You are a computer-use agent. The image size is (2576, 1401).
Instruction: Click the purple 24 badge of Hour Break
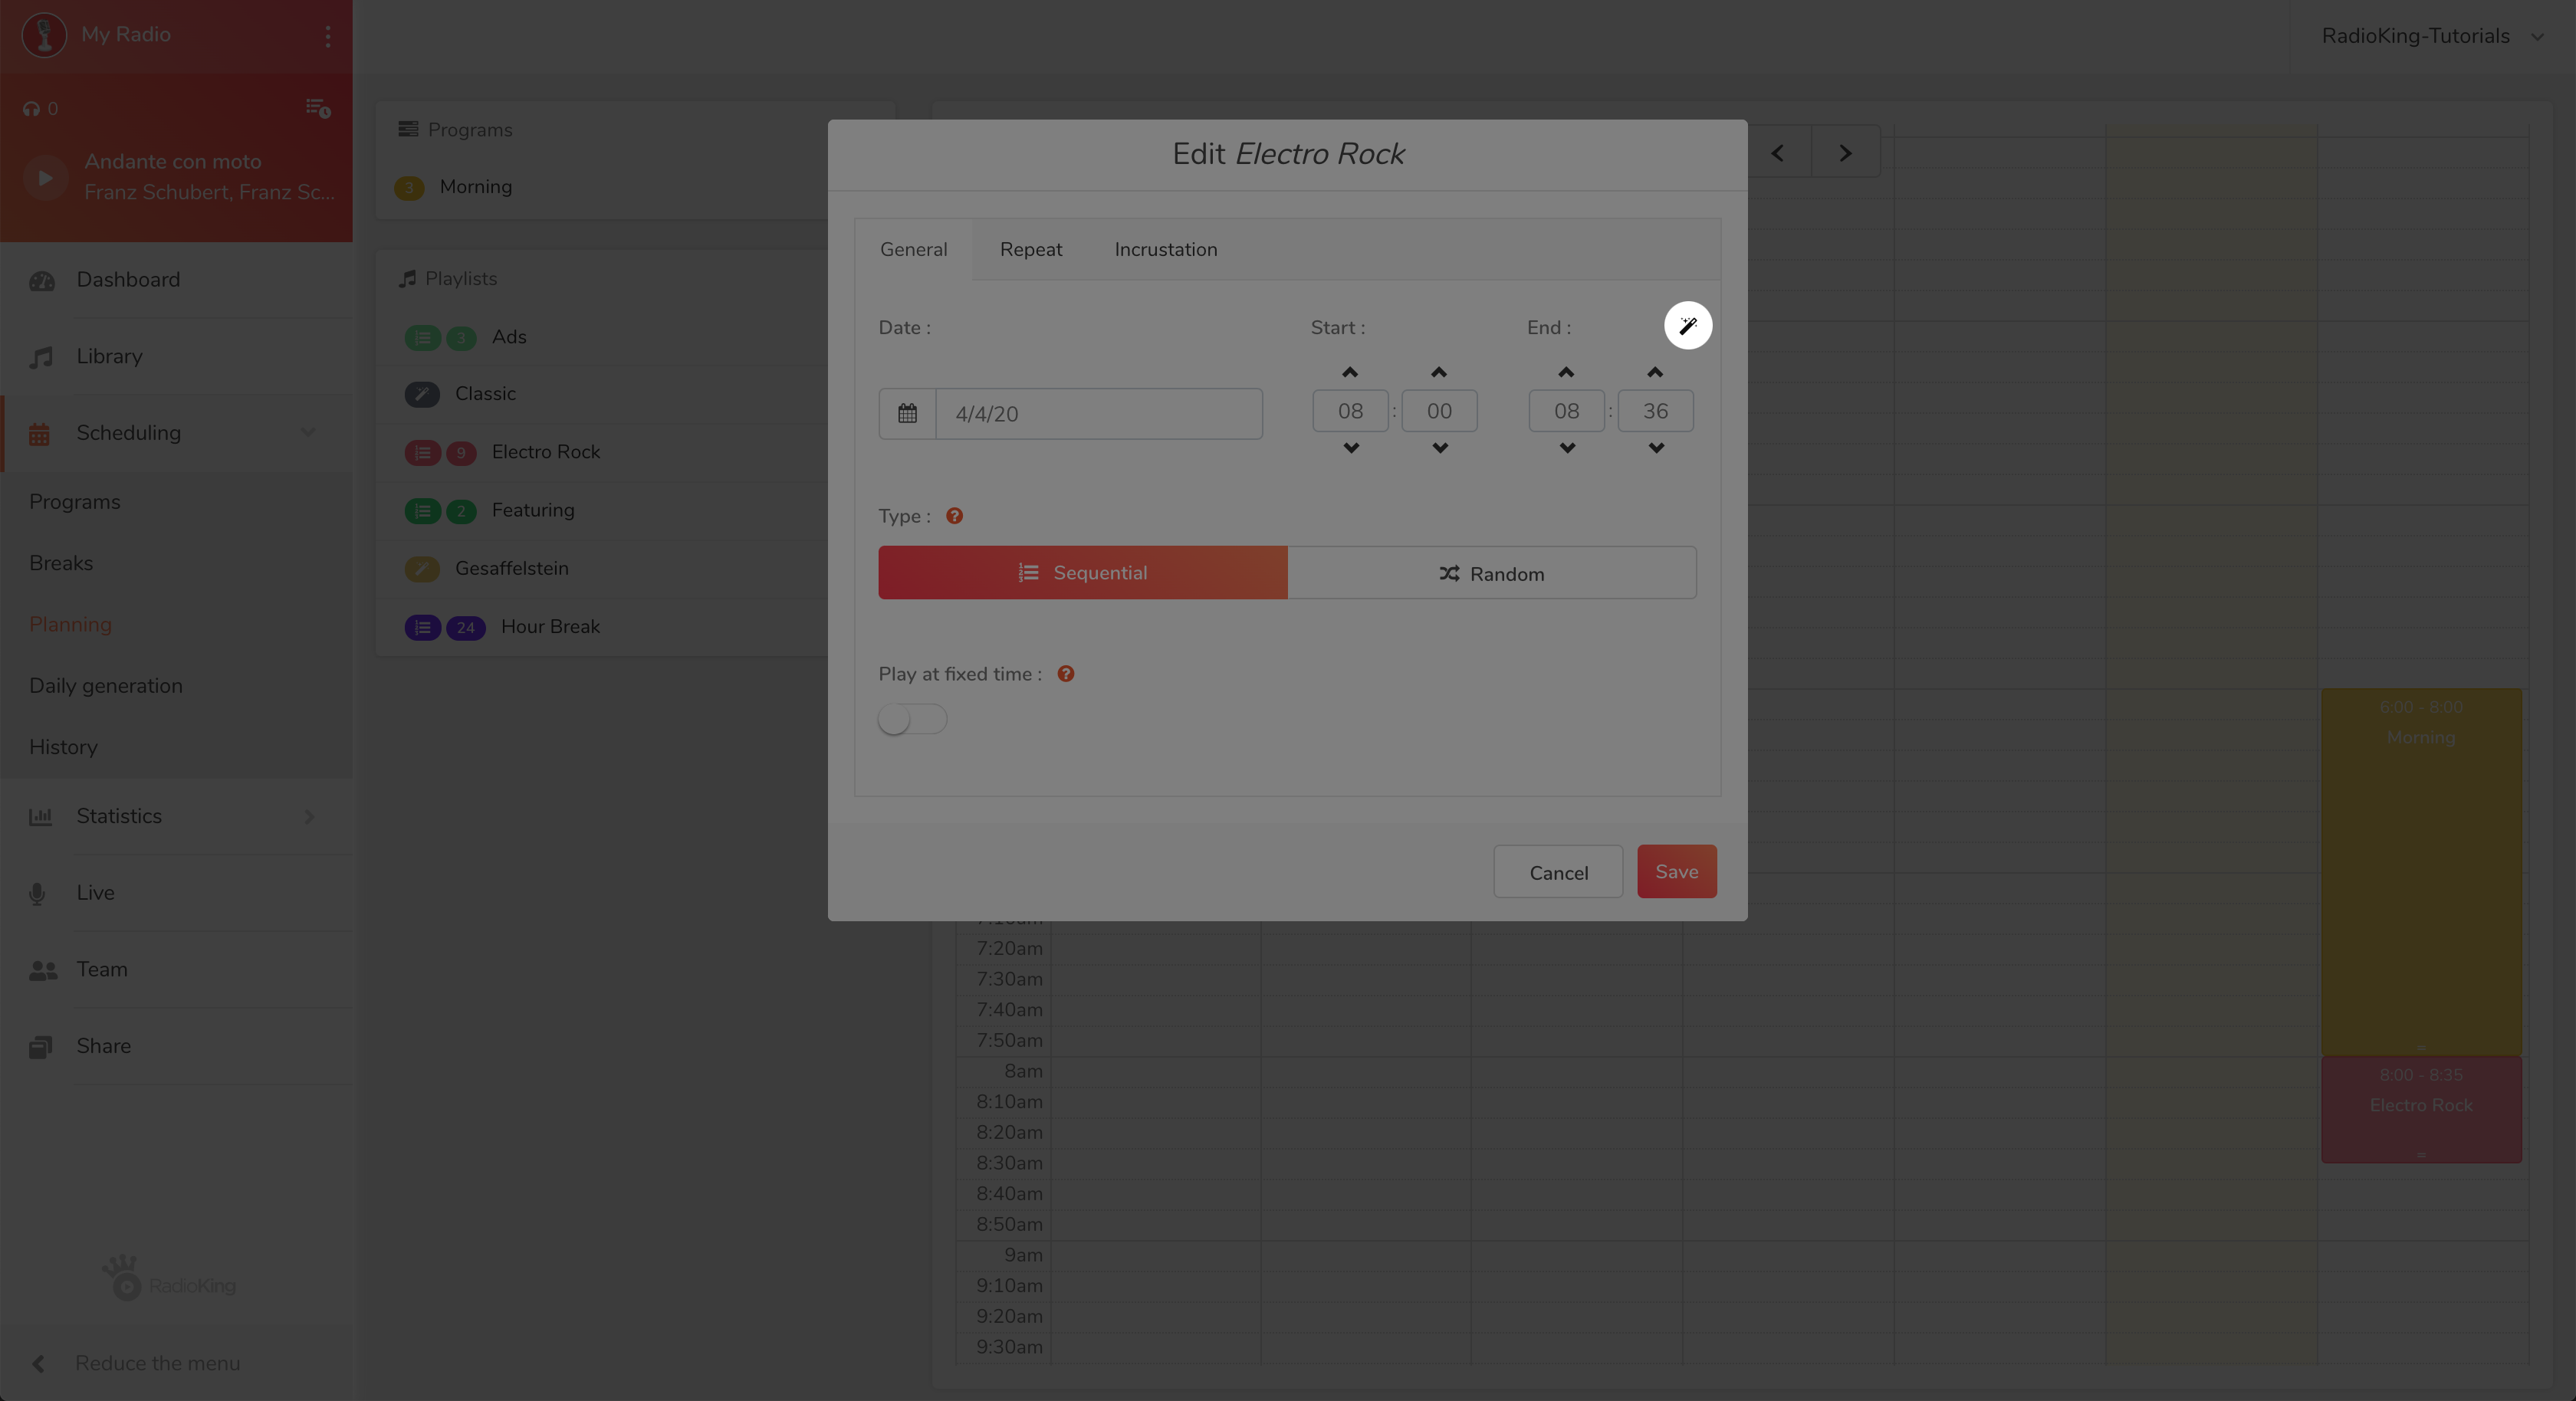(x=465, y=627)
